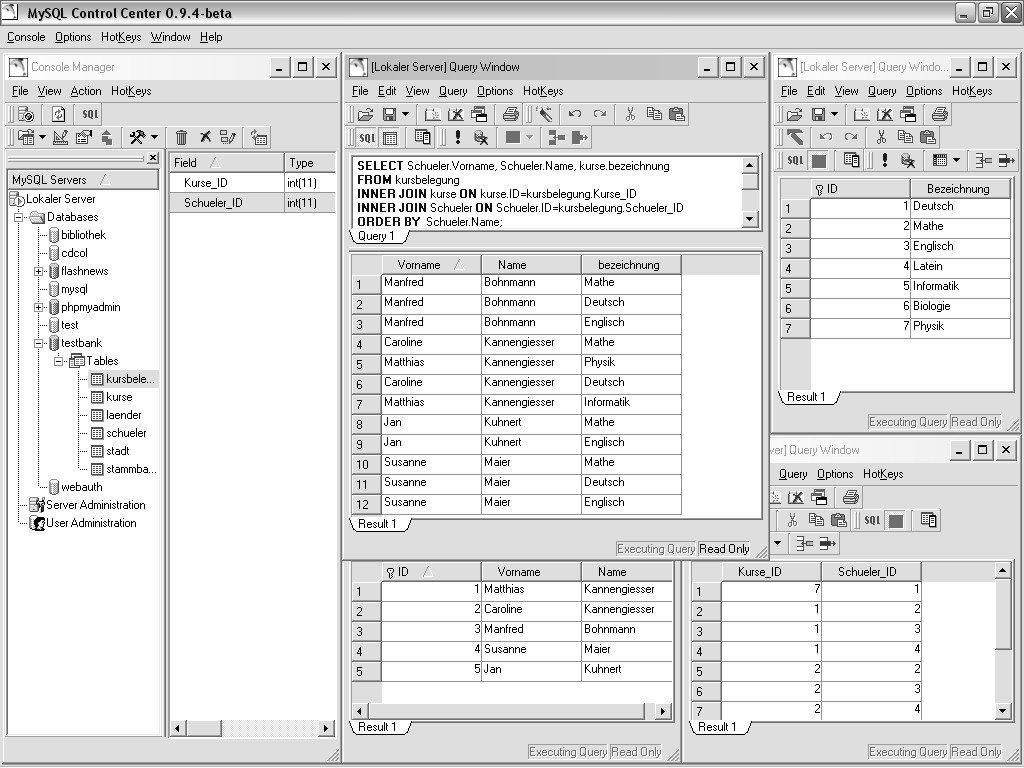Toggle the SQL pane view button in center Query Window
The image size is (1024, 768).
click(x=367, y=138)
